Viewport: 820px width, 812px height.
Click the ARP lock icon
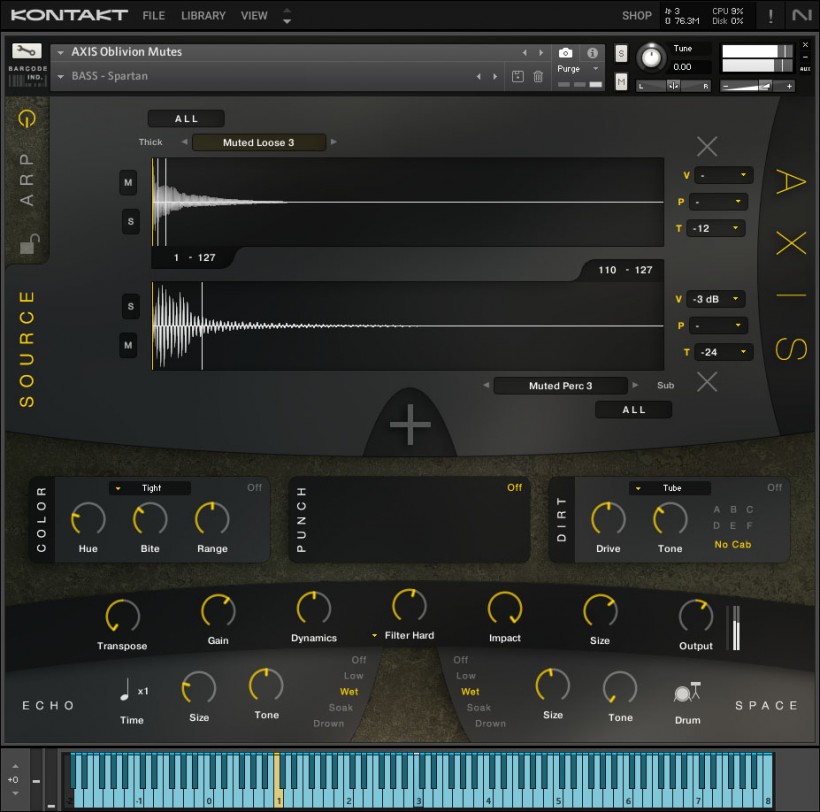coord(29,243)
